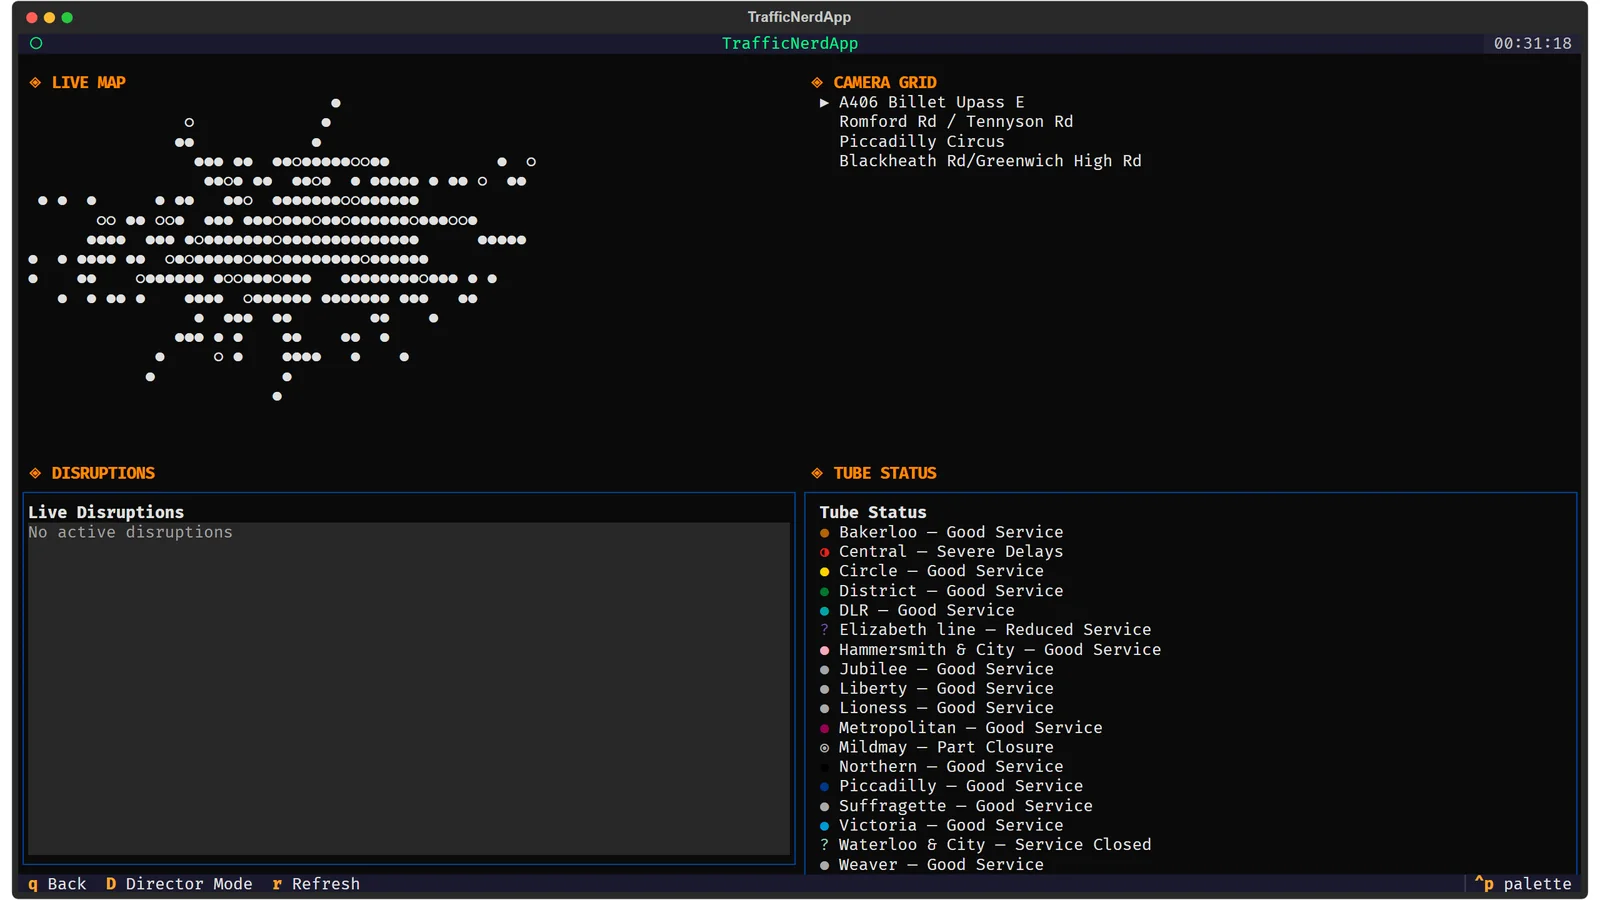Viewport: 1600px width, 900px height.
Task: Click the Bakerloo line brown status dot
Action: point(825,533)
